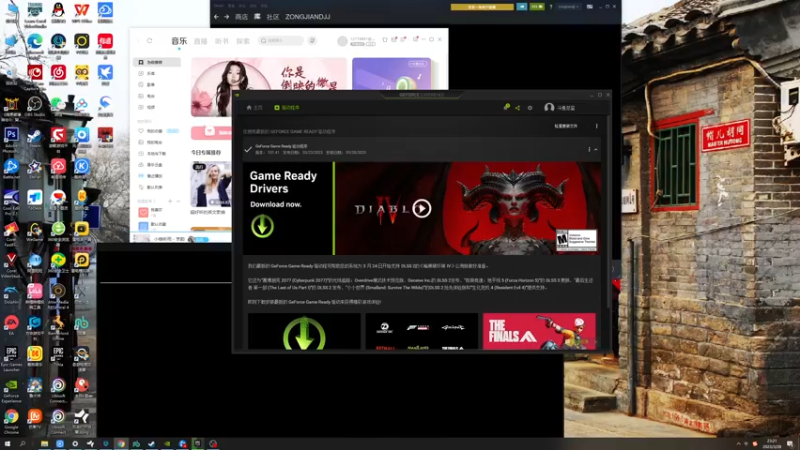This screenshot has height=450, width=800.
Task: Open the three-dot menu beside check for updates
Action: 596,126
